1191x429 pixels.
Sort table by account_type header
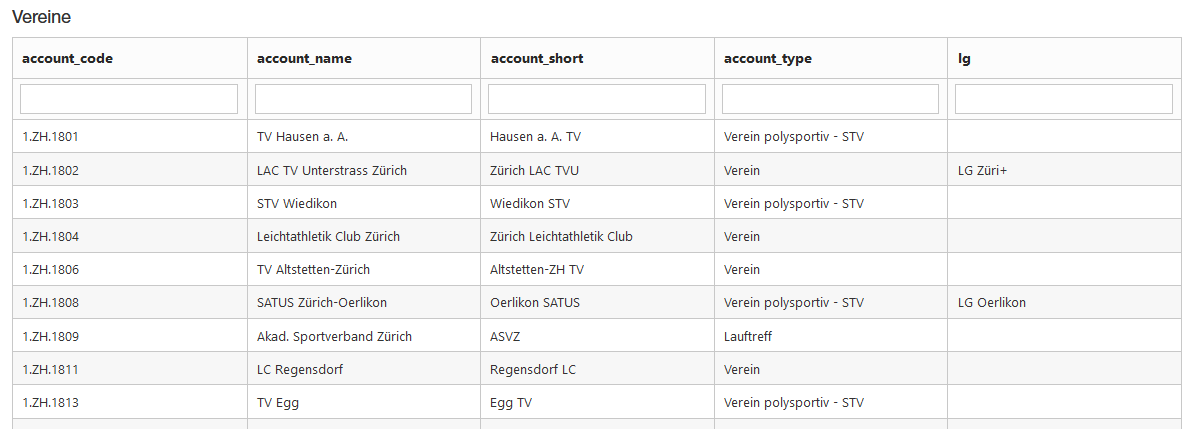[768, 58]
